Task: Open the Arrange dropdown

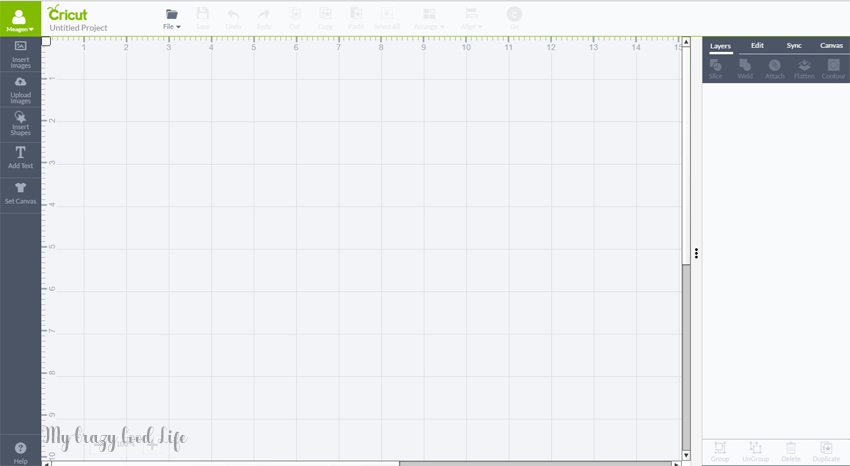Action: (429, 19)
